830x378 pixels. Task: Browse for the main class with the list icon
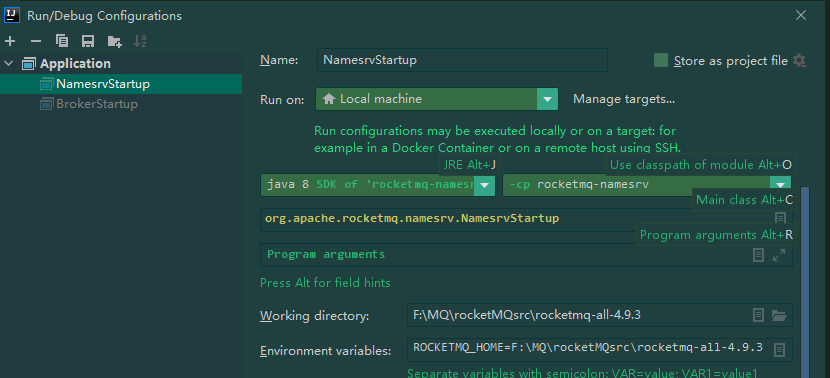coord(780,218)
